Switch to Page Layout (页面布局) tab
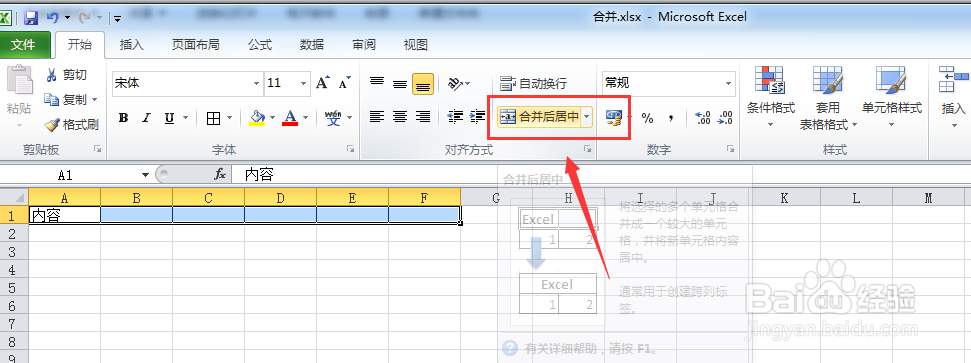971x363 pixels. [x=196, y=45]
